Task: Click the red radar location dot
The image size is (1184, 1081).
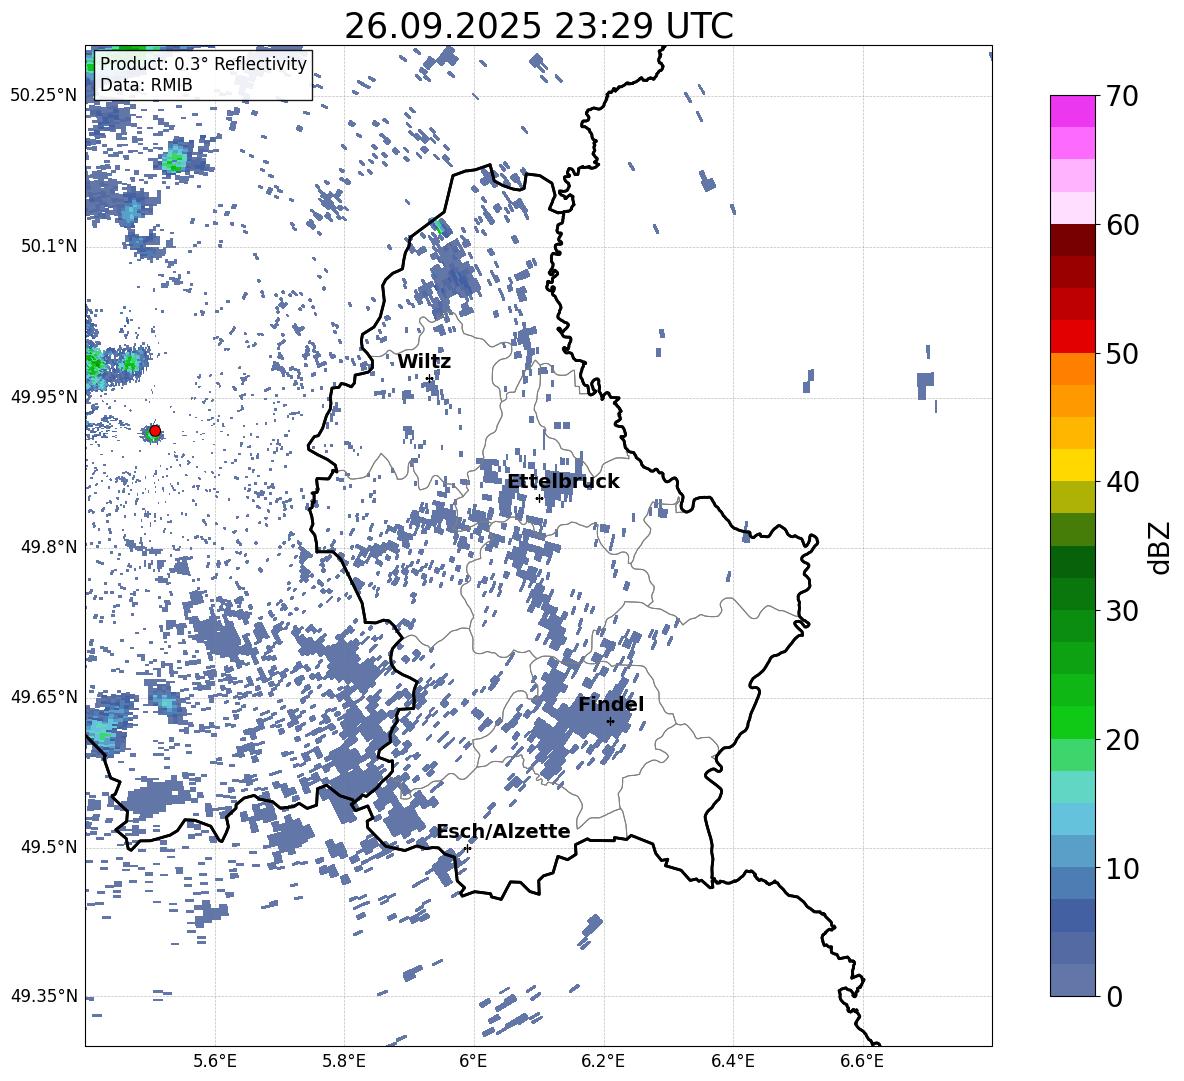Action: (x=155, y=431)
